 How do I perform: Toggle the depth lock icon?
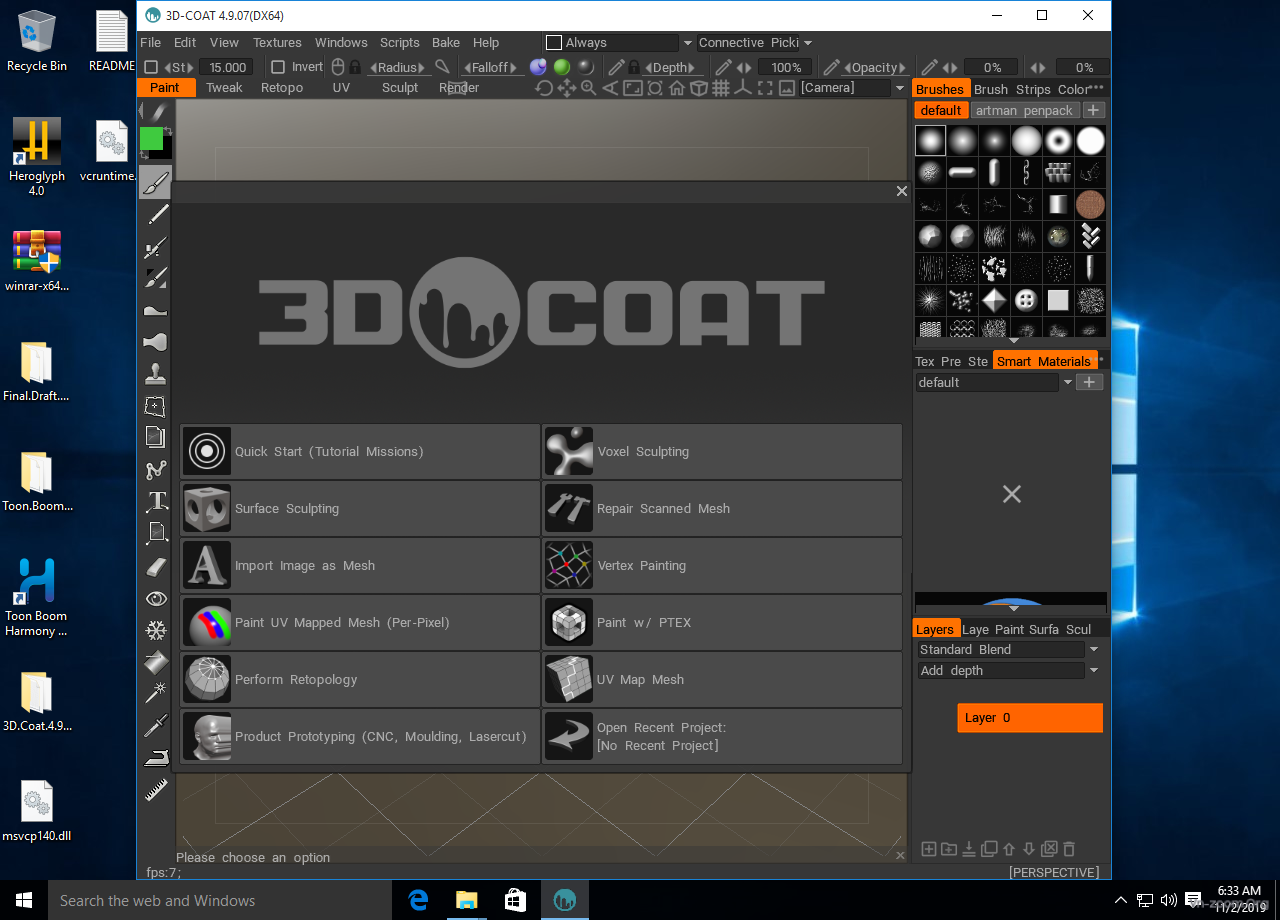tap(633, 67)
